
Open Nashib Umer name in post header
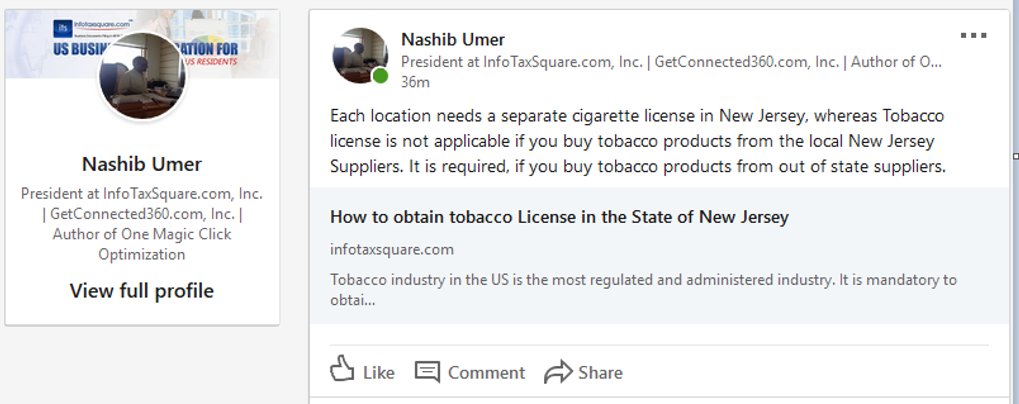tap(453, 40)
